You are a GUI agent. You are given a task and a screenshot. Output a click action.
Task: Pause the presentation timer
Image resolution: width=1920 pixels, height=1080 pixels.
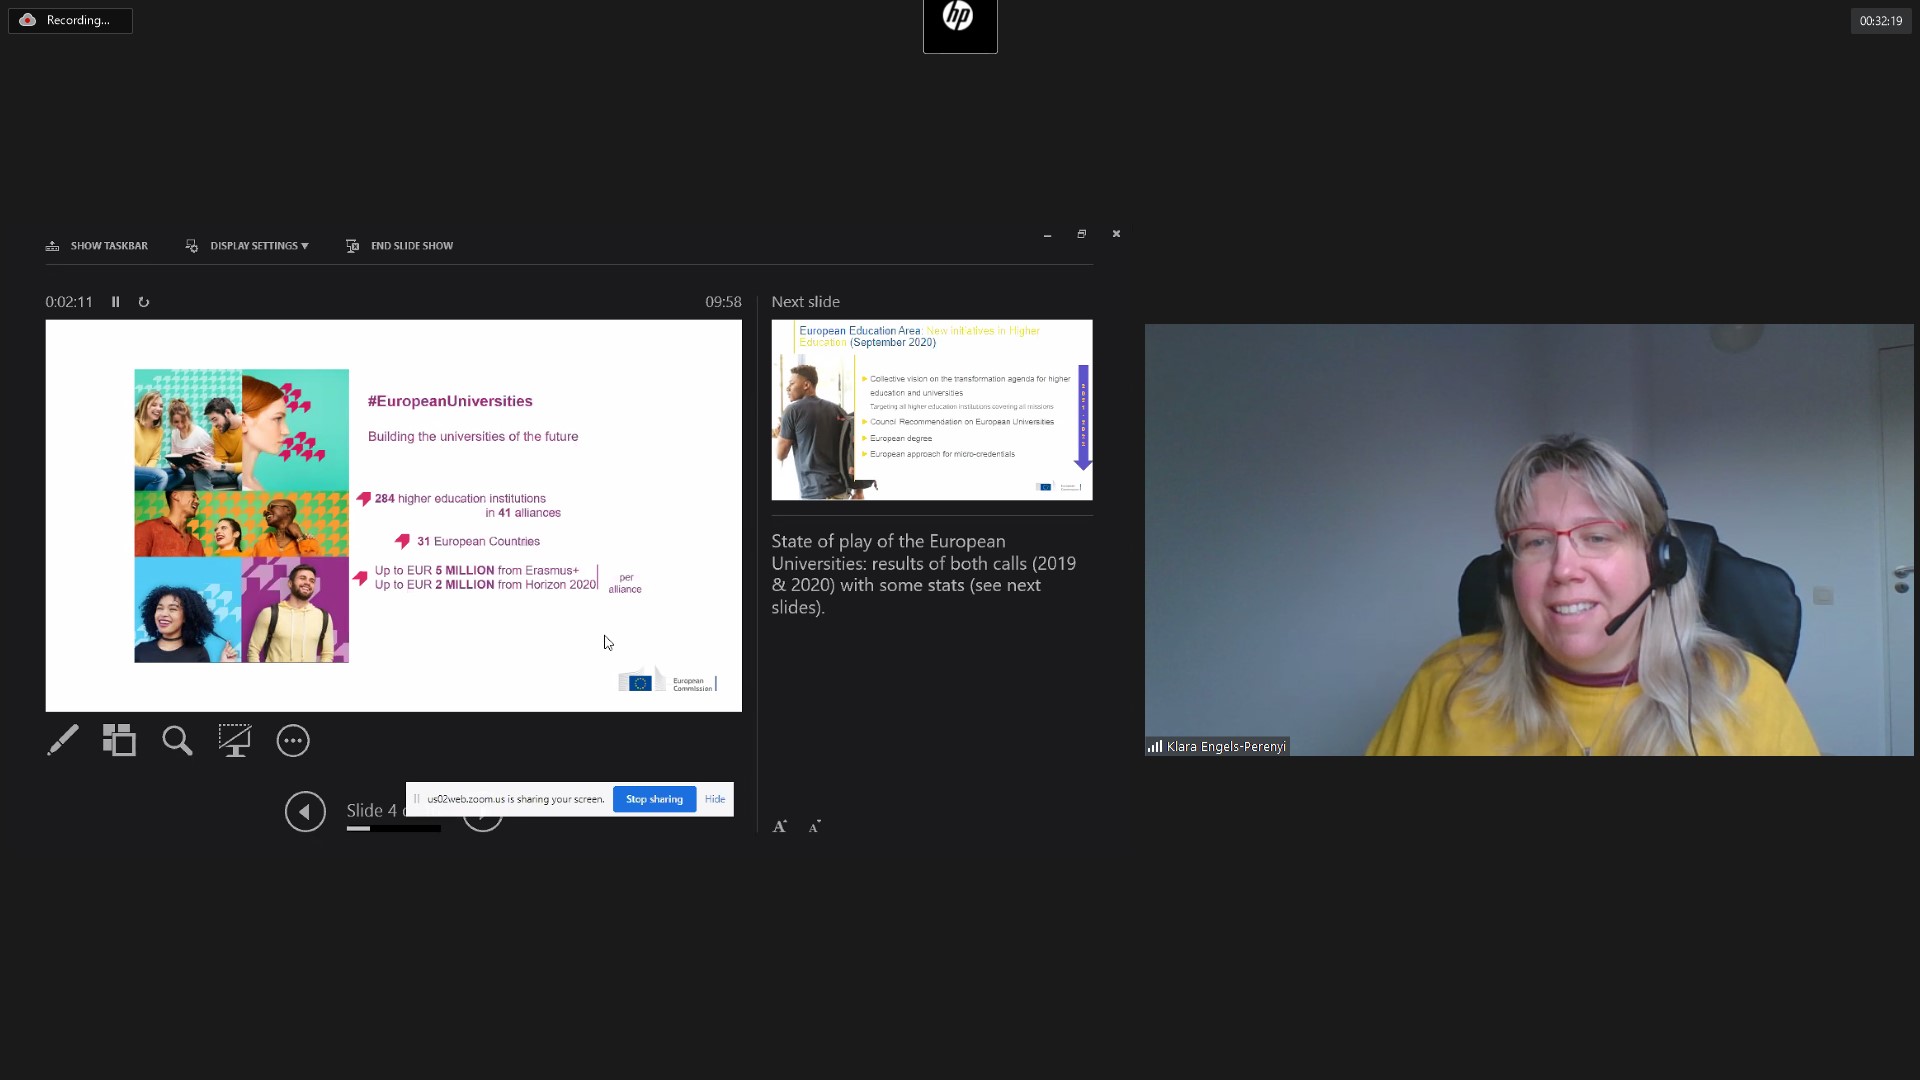point(116,302)
